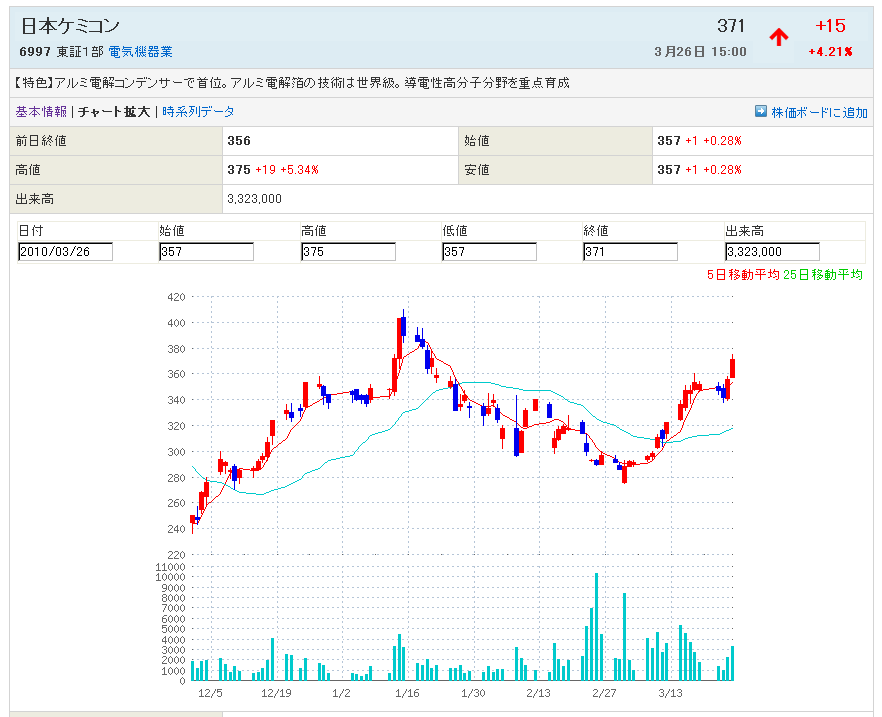Click the tallest volume bar above 10000
The image size is (882, 717).
(x=596, y=627)
